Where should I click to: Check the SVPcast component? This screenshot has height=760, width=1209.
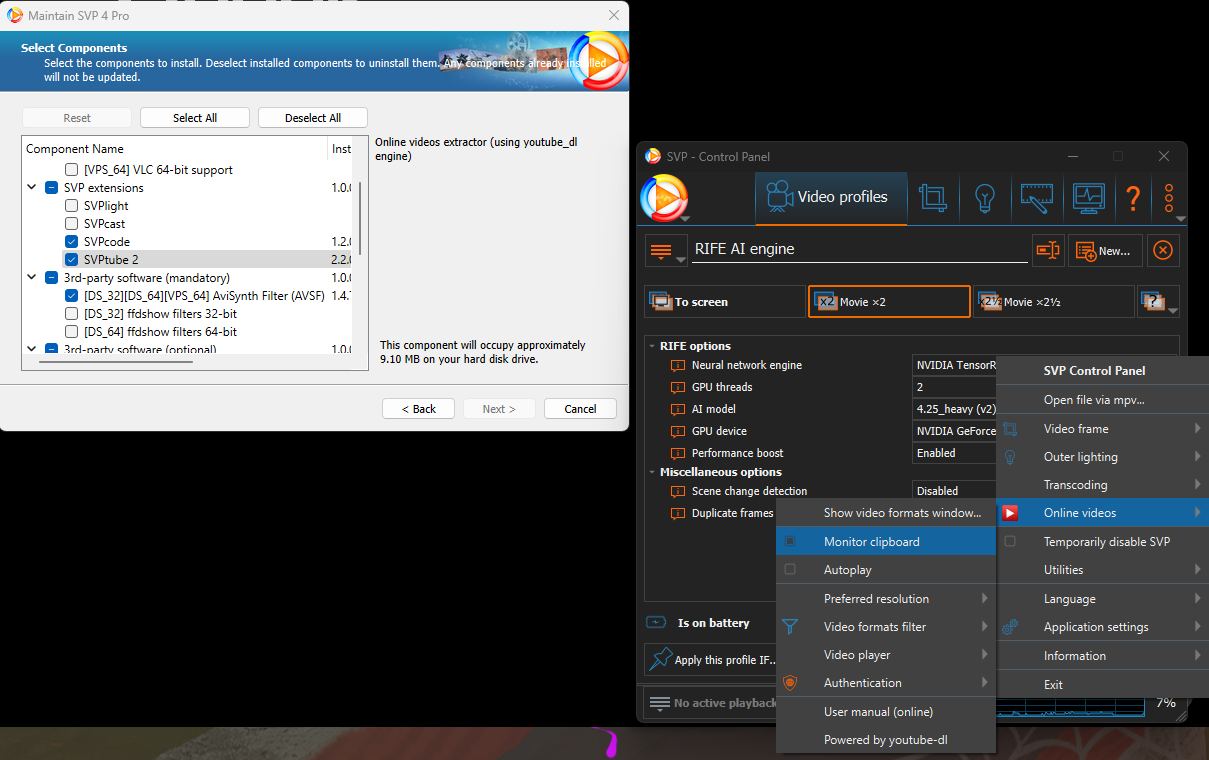(71, 224)
